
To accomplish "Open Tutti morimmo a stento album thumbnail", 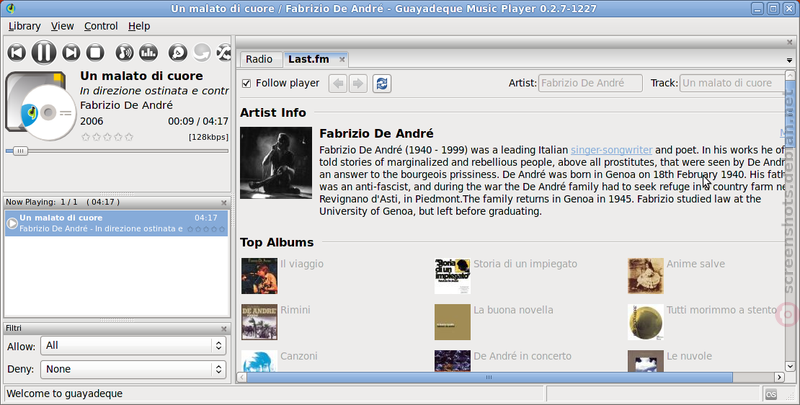I will (x=645, y=322).
